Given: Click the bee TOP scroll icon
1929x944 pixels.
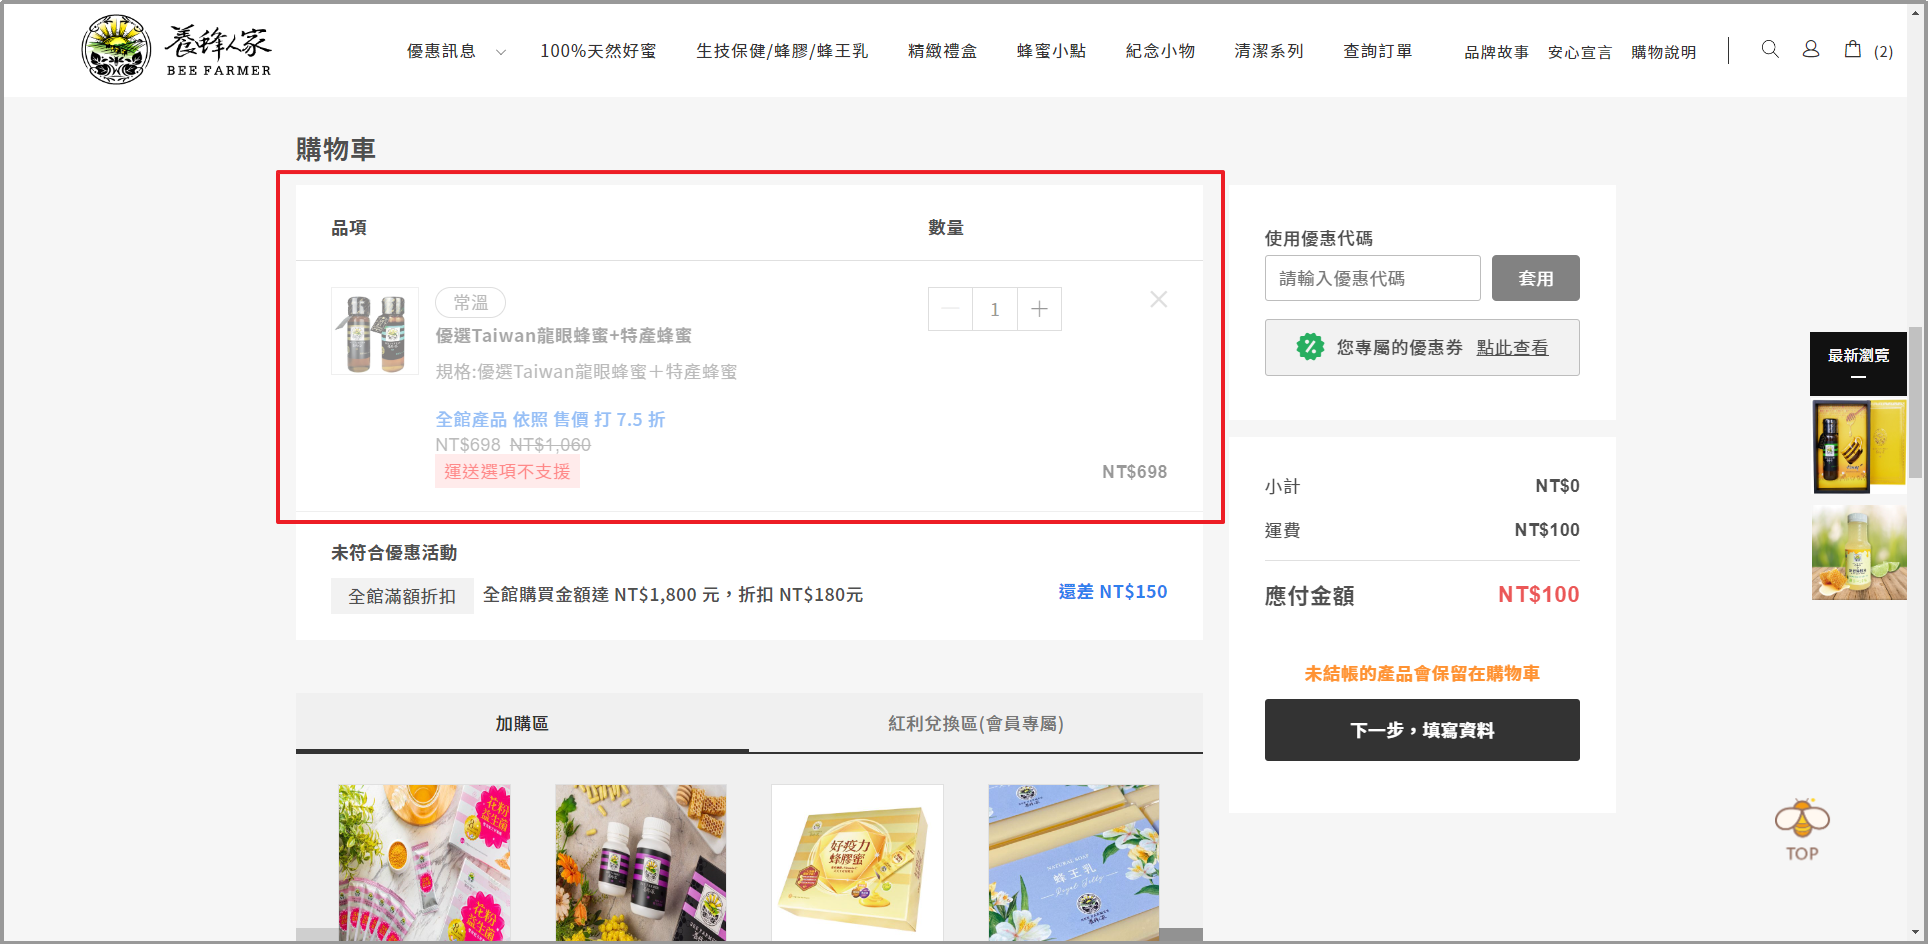Looking at the screenshot, I should click(1801, 830).
